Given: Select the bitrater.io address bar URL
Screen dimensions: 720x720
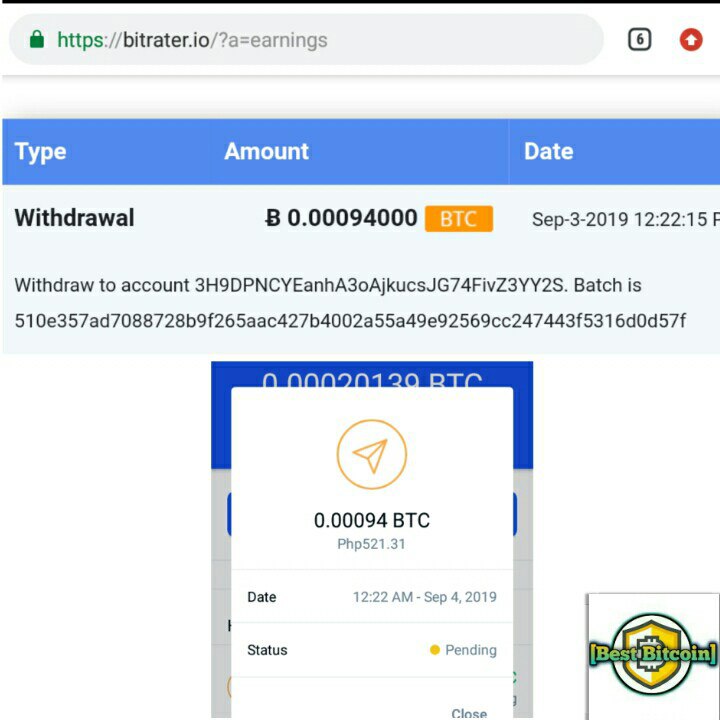Looking at the screenshot, I should point(192,40).
